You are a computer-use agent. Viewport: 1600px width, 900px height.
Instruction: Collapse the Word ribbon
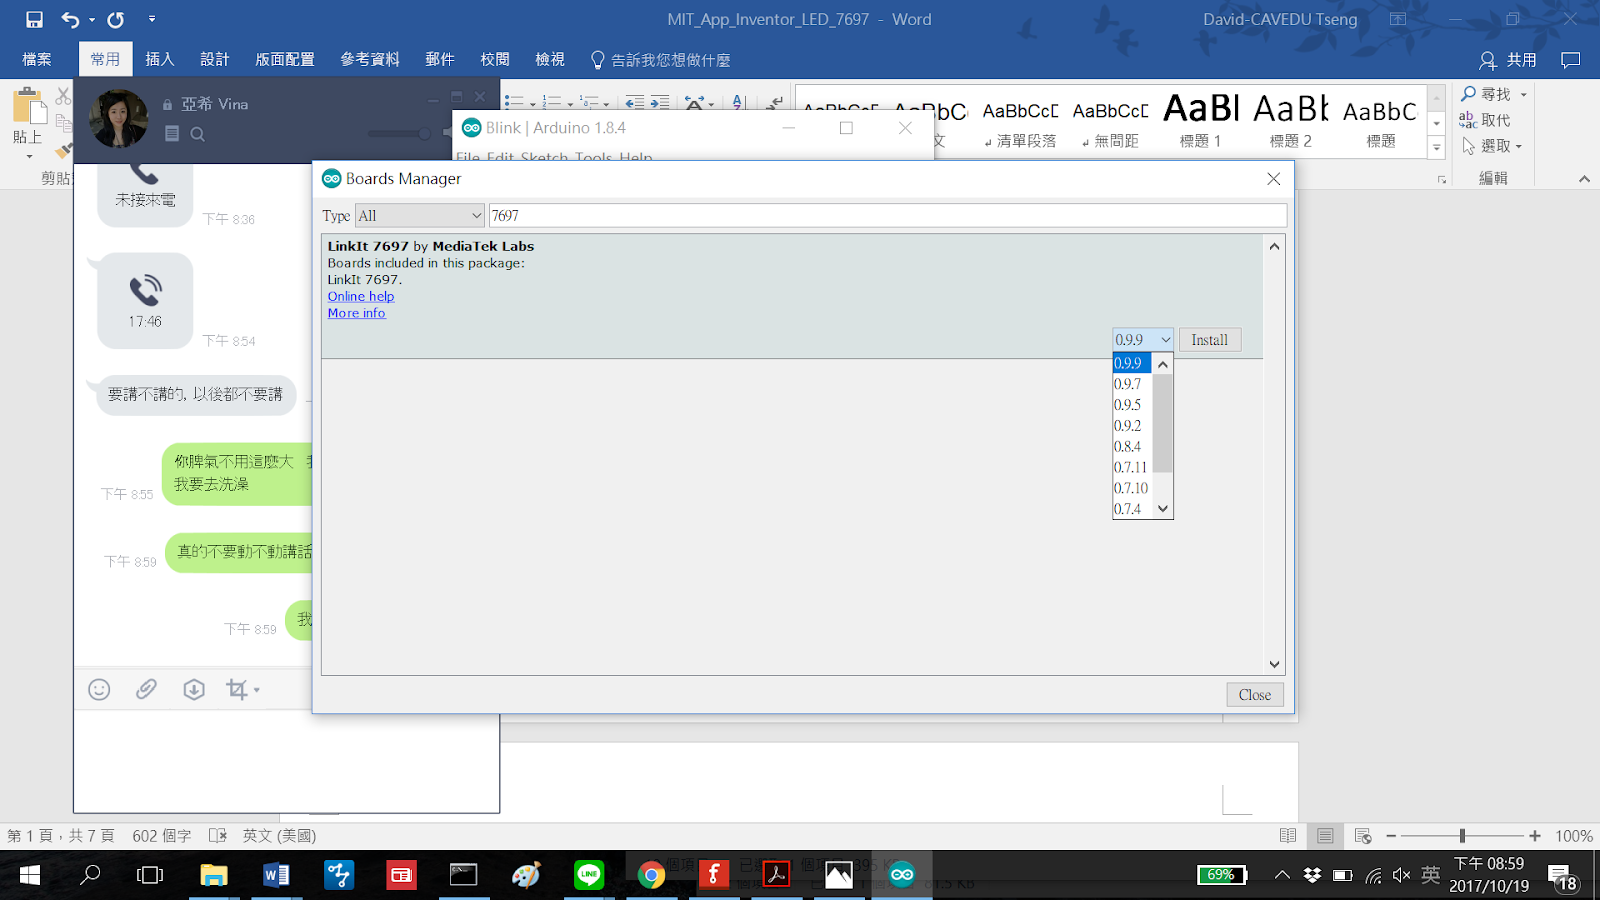[x=1584, y=178]
